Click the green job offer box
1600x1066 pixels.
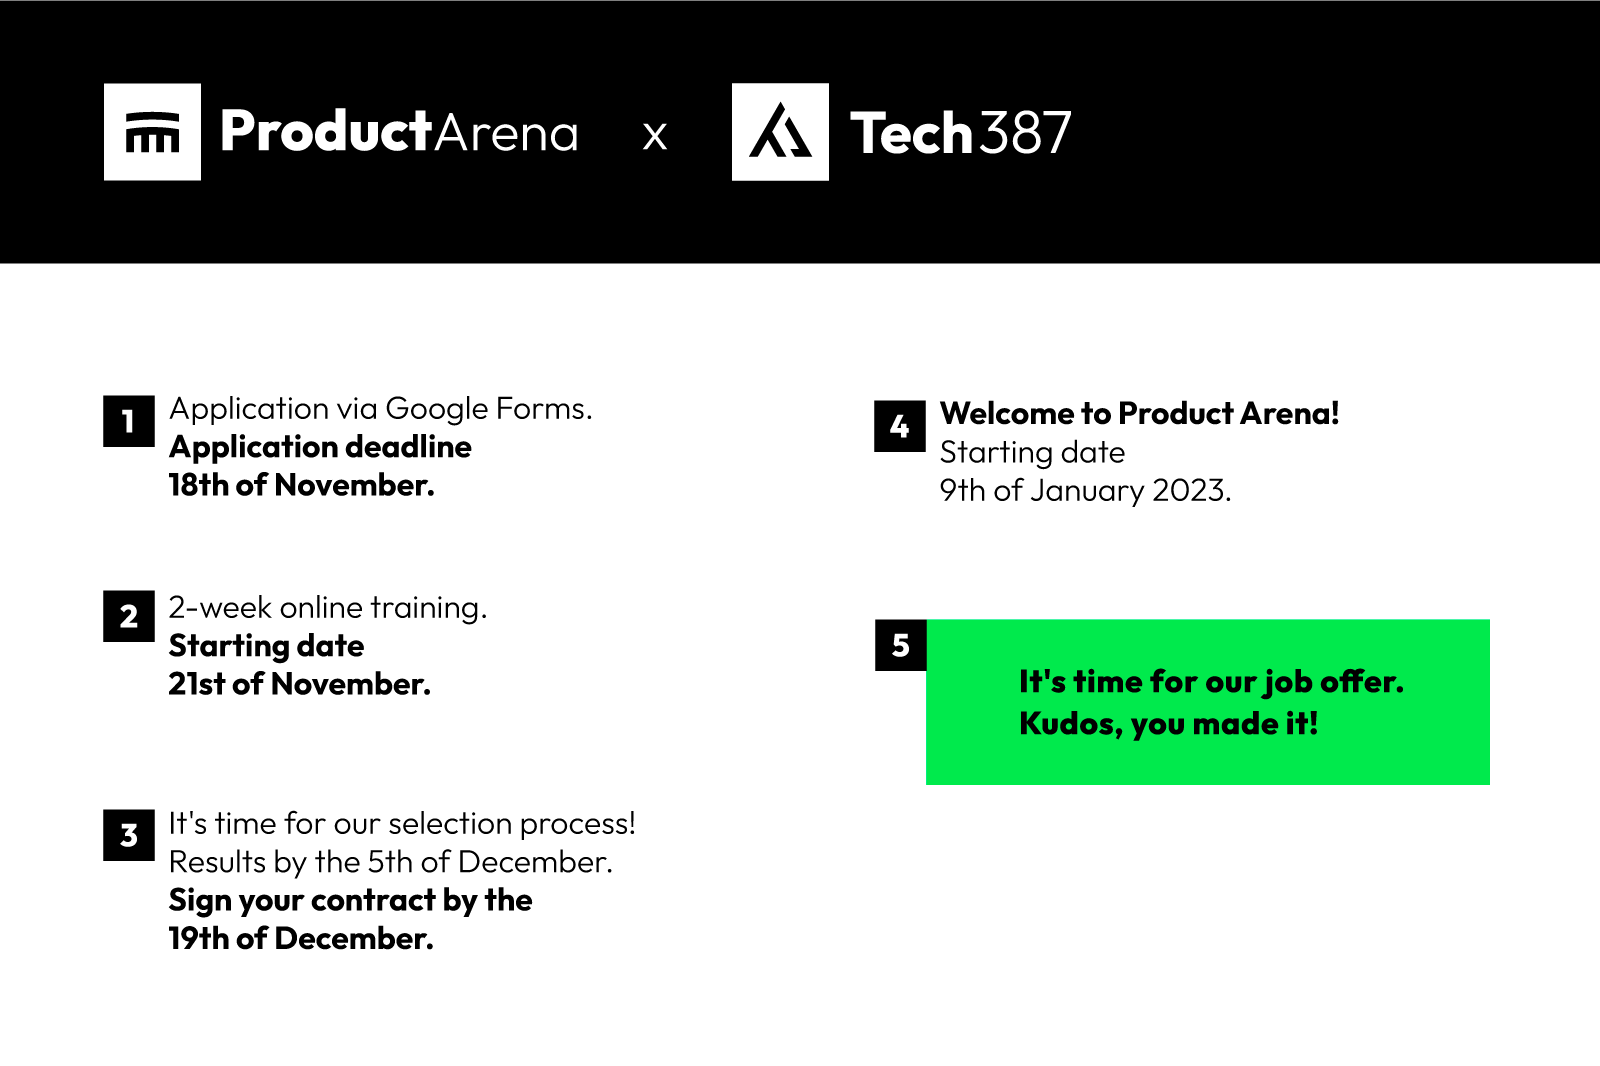(1208, 702)
